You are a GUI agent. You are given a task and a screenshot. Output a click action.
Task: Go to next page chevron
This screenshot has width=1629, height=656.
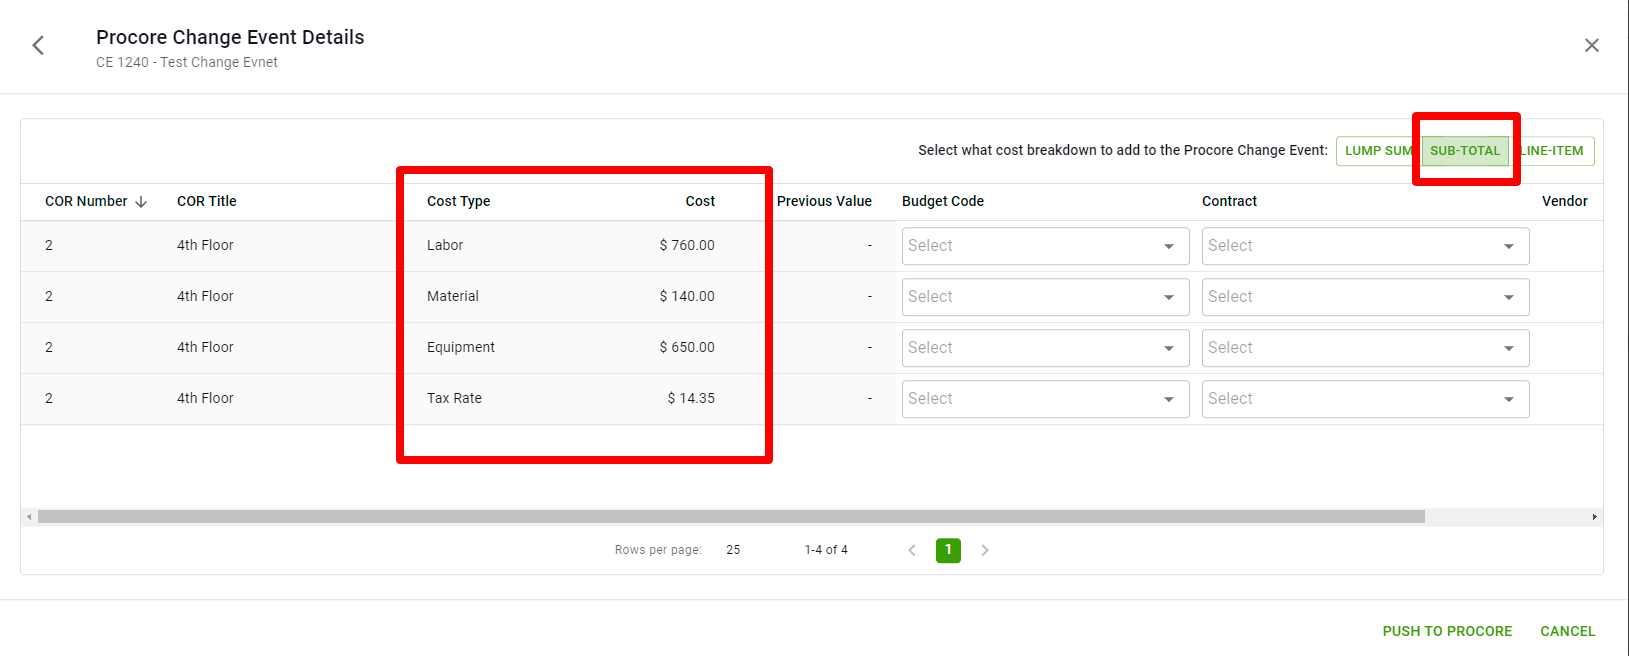(985, 550)
